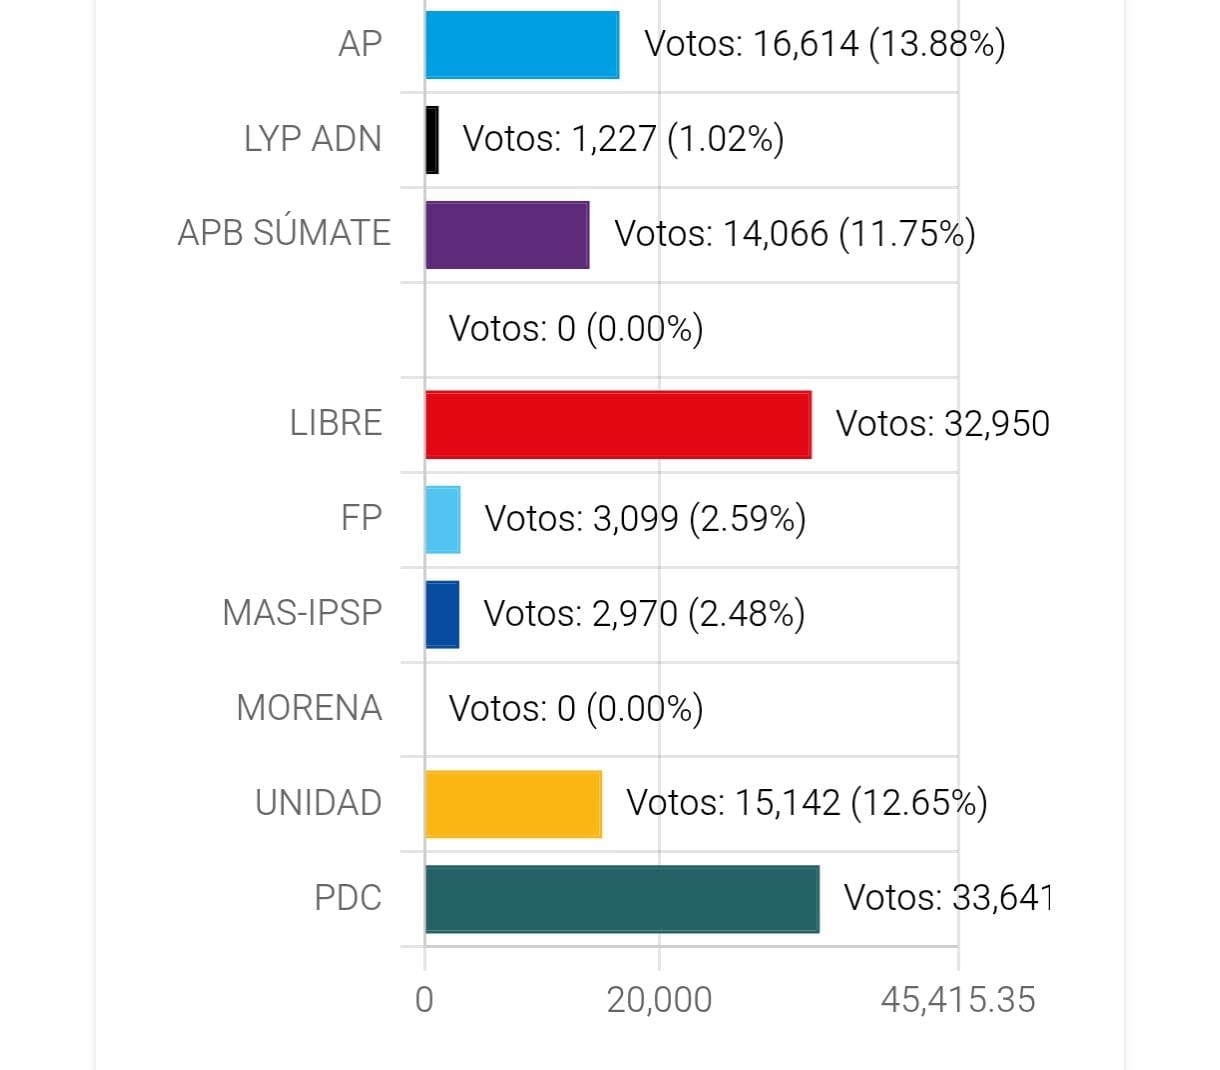This screenshot has height=1070, width=1220.
Task: Select the LYP ADN axis label
Action: [x=313, y=139]
